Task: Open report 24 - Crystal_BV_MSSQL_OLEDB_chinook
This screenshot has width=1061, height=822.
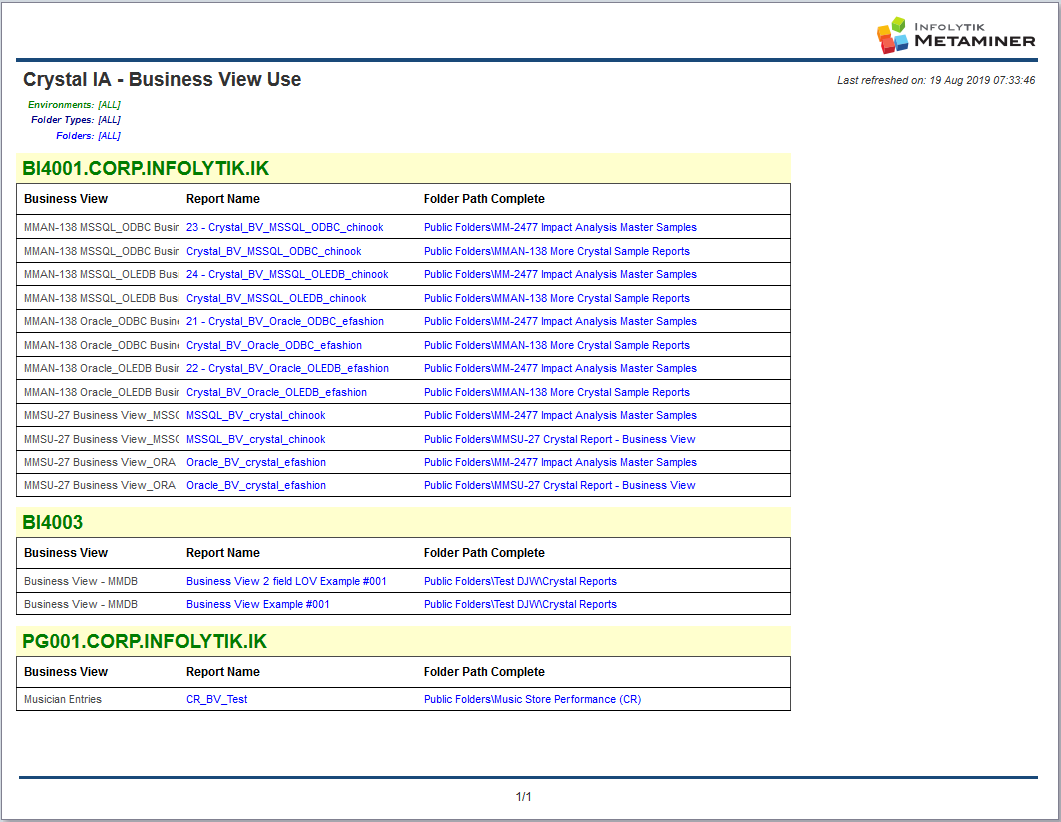Action: [x=287, y=274]
